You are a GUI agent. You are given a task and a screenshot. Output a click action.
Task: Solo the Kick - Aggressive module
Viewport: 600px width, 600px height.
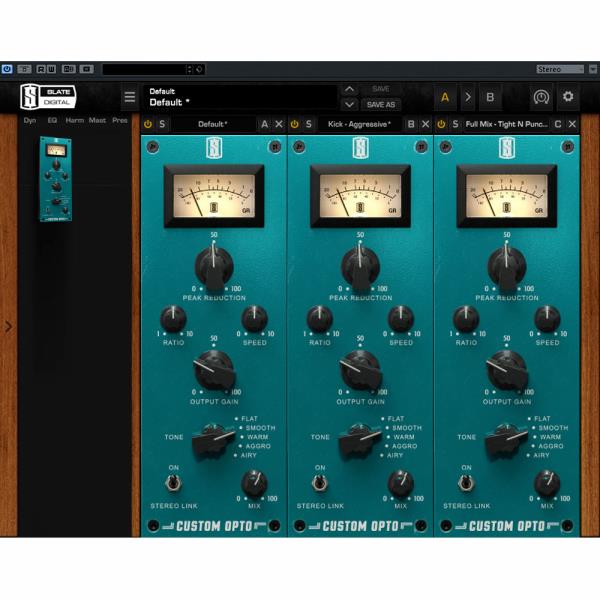click(x=309, y=124)
